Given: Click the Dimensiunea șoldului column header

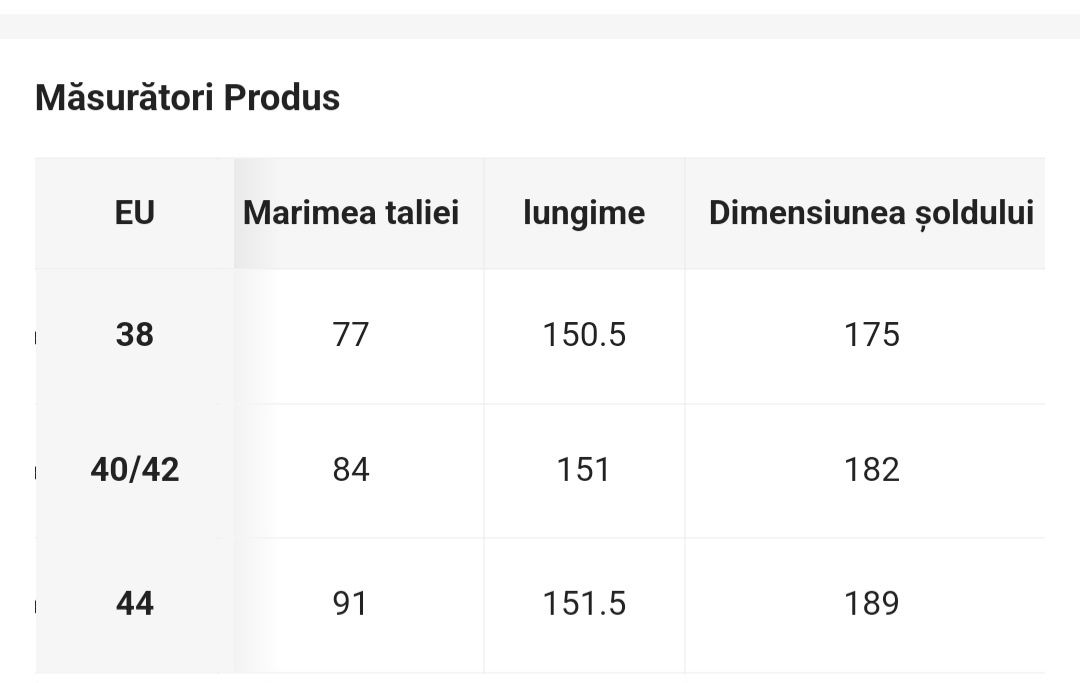Looking at the screenshot, I should (871, 213).
